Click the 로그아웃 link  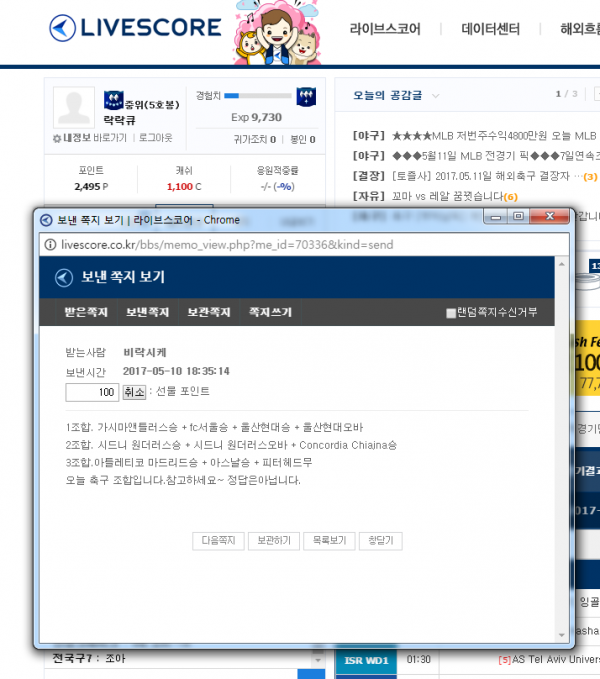pos(155,138)
